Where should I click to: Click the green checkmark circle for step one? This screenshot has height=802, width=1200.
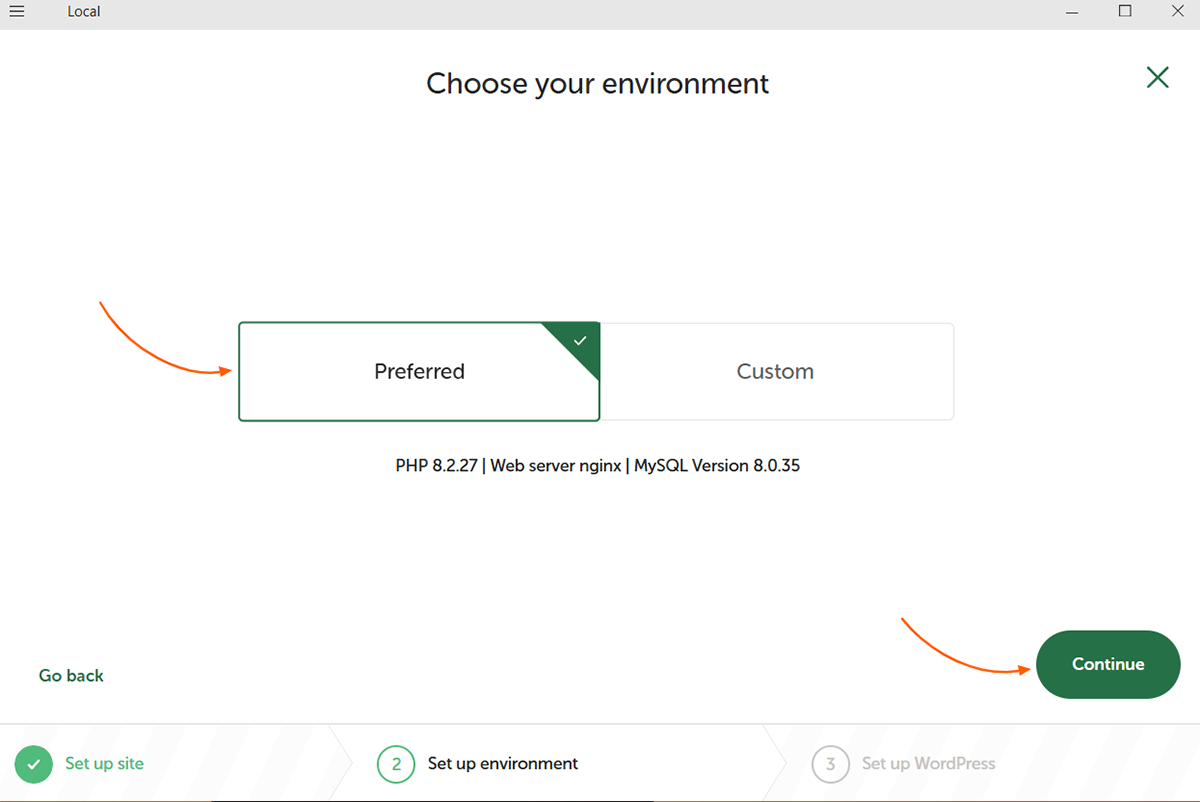(x=34, y=764)
